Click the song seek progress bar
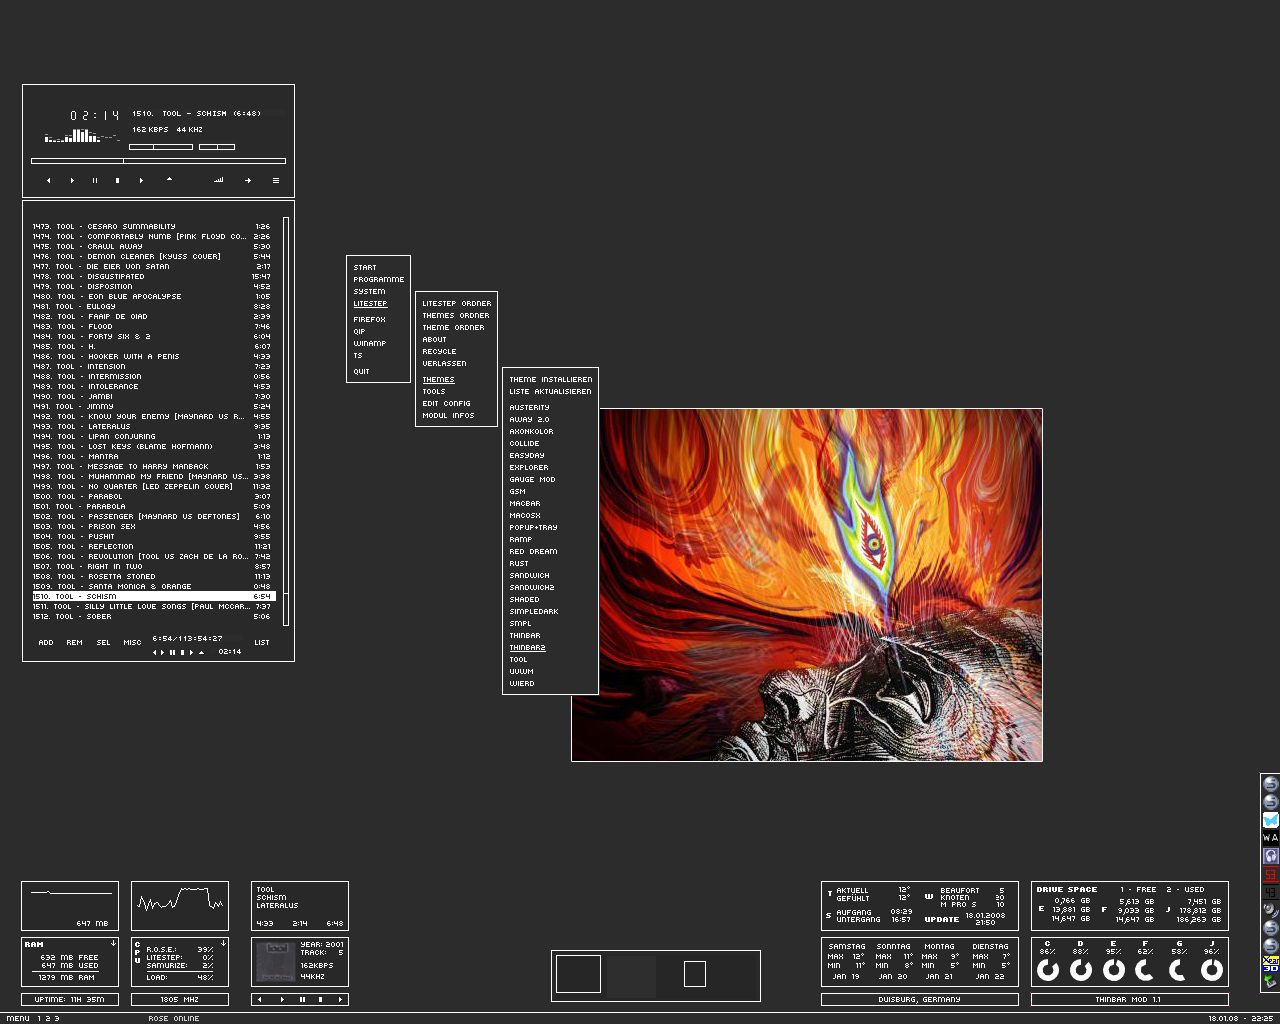The image size is (1280, 1024). point(158,160)
